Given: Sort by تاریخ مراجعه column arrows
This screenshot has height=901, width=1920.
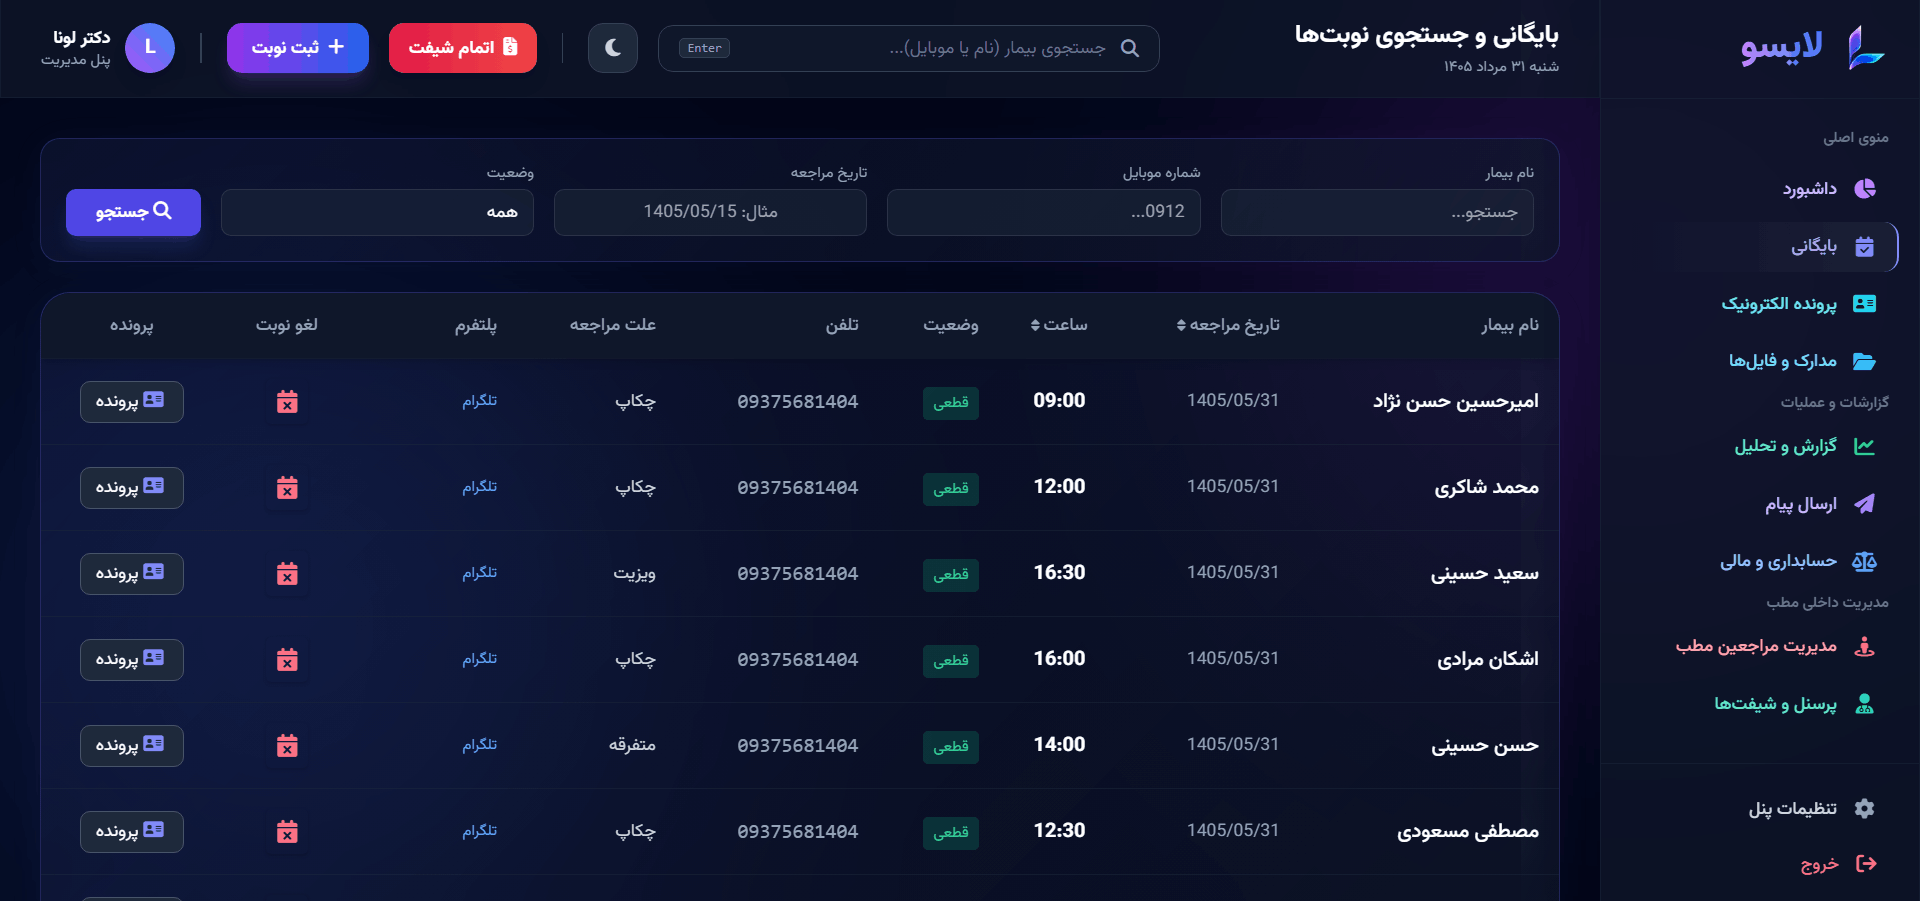Looking at the screenshot, I should (x=1181, y=325).
